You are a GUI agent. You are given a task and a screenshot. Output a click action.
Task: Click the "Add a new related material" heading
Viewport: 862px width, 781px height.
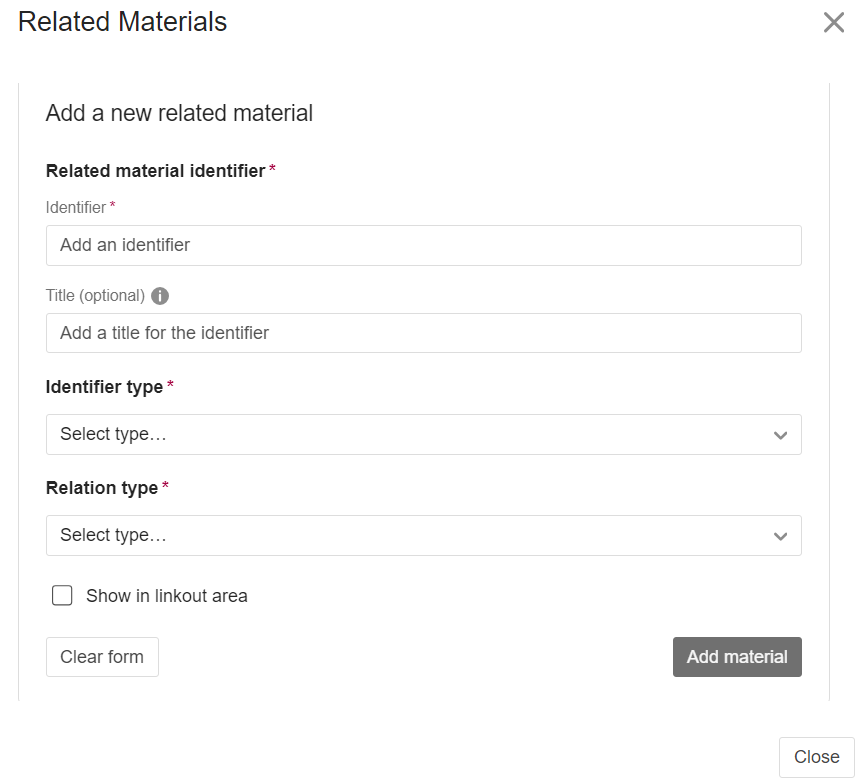(179, 113)
